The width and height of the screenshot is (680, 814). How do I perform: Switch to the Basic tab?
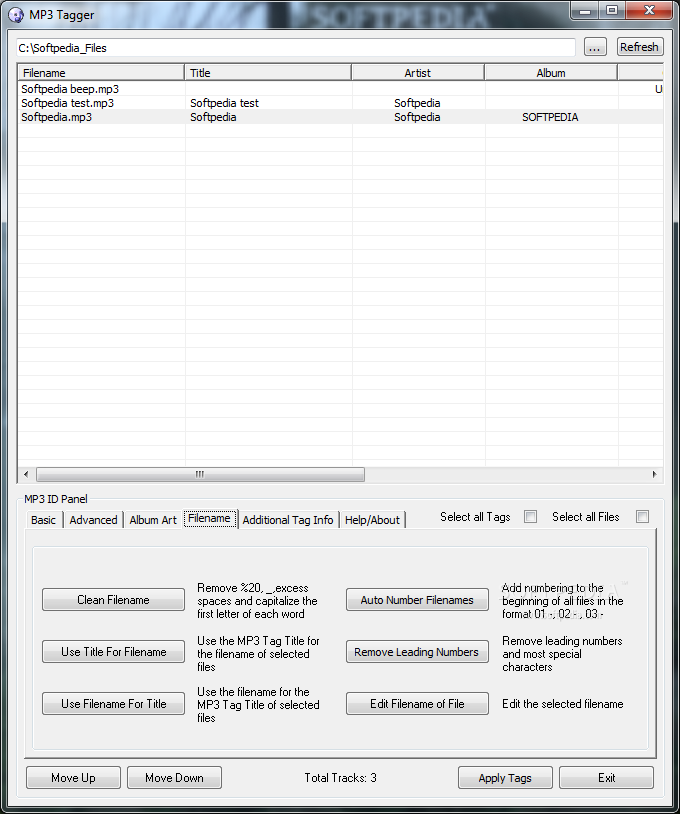[44, 520]
